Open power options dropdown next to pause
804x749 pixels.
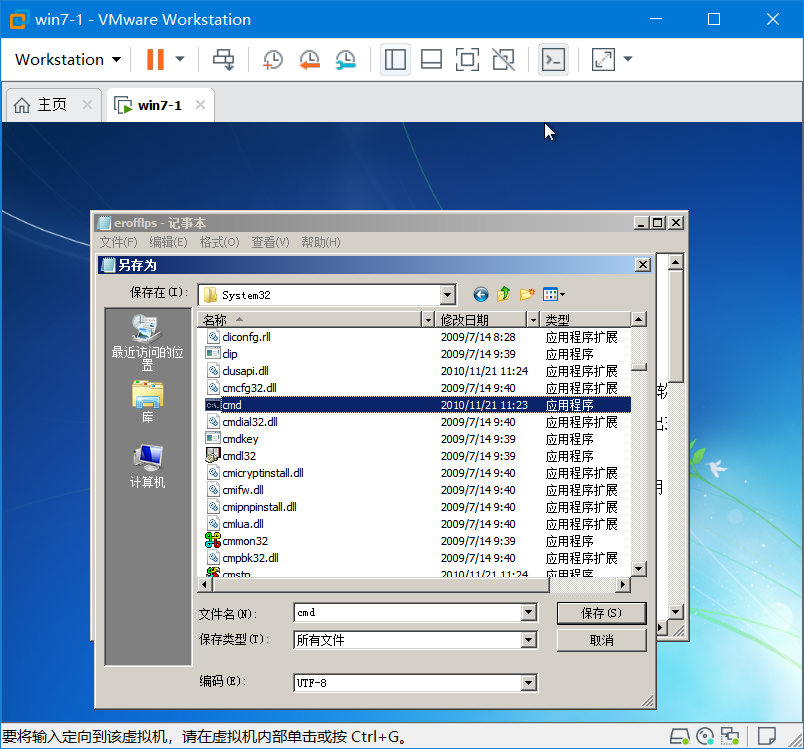180,59
